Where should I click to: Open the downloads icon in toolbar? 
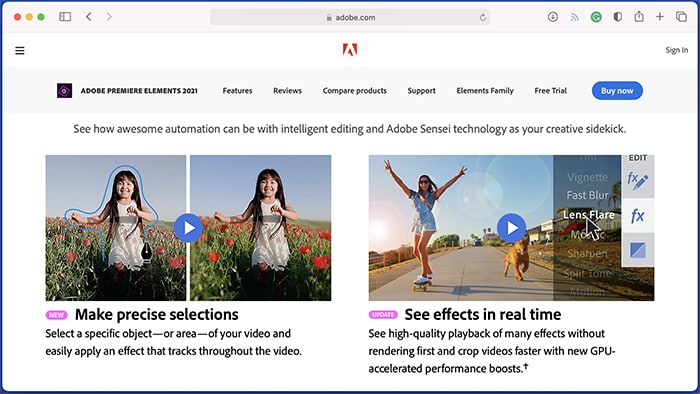click(553, 17)
